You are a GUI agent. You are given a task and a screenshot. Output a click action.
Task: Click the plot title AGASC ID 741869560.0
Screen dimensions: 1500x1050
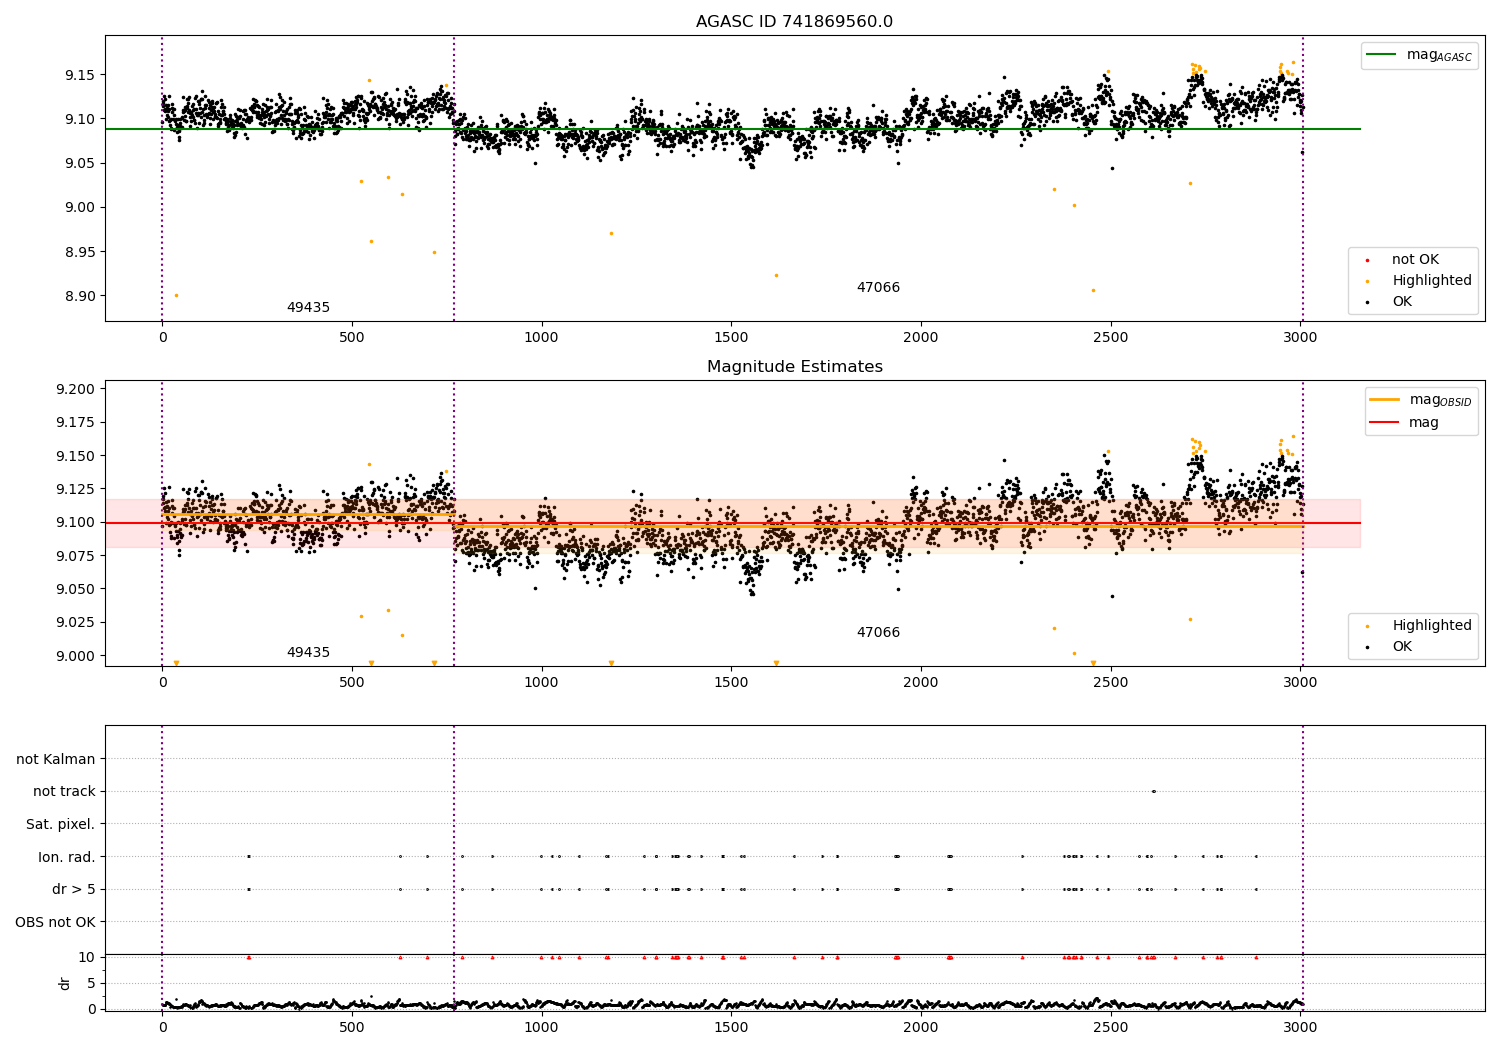[794, 22]
